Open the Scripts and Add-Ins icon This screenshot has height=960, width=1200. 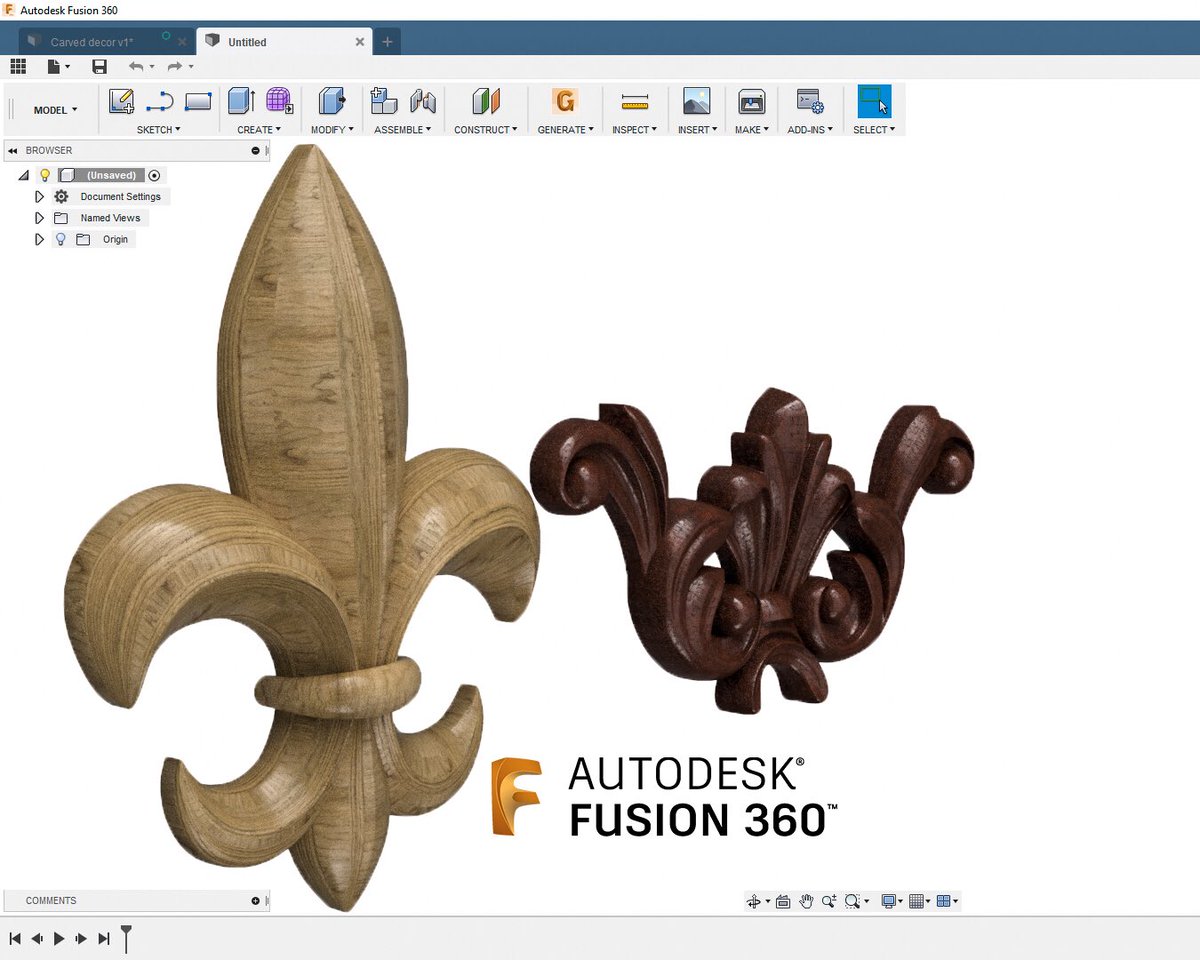pos(810,101)
